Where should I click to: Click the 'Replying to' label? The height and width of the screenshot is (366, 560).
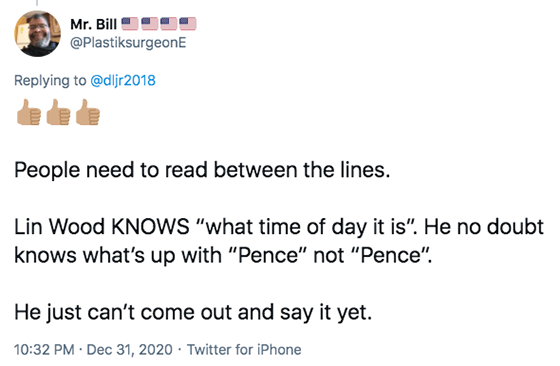(50, 81)
